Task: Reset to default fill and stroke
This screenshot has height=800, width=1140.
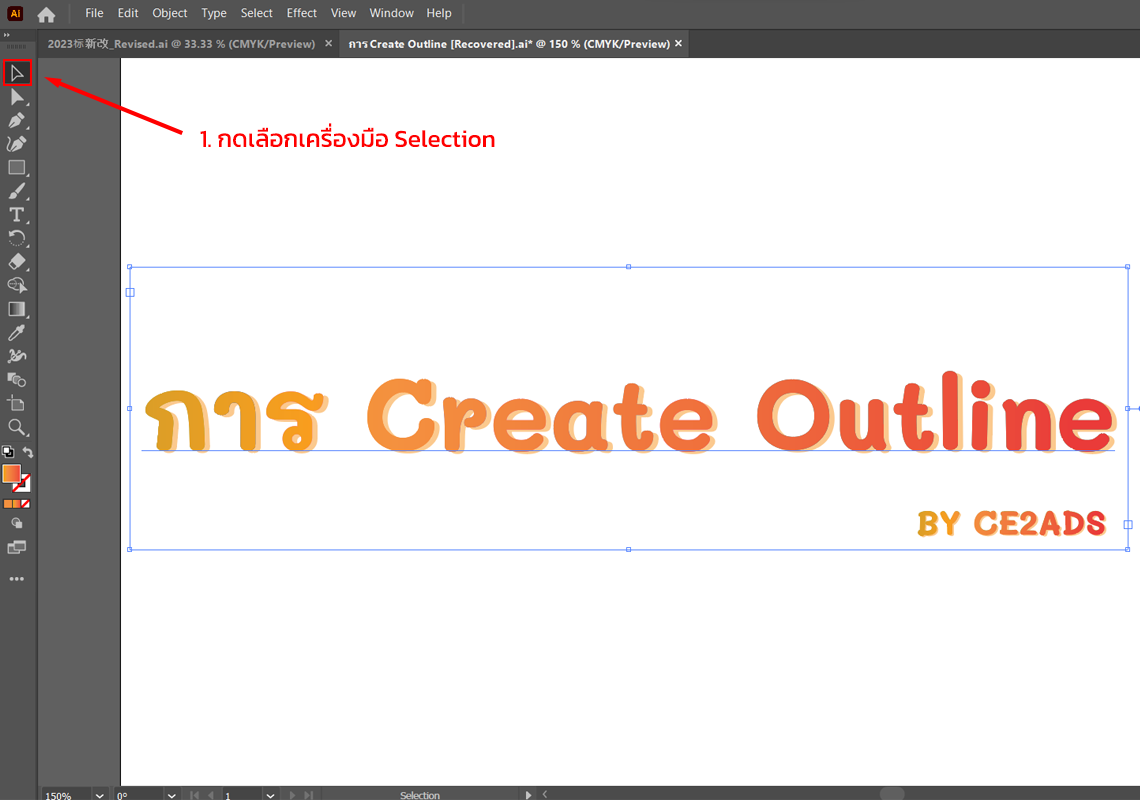Action: [7, 453]
